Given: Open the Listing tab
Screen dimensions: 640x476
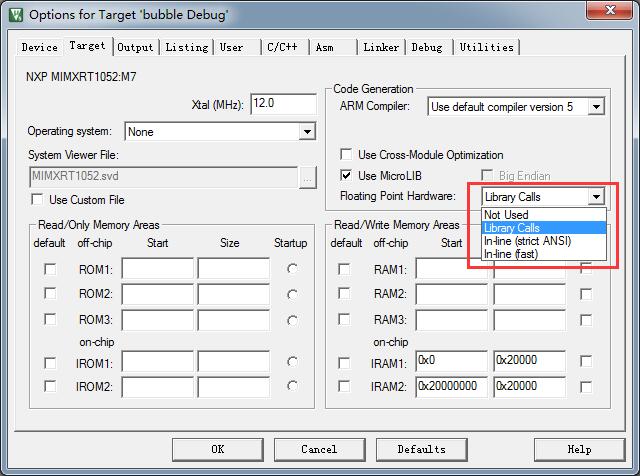Looking at the screenshot, I should click(x=187, y=47).
